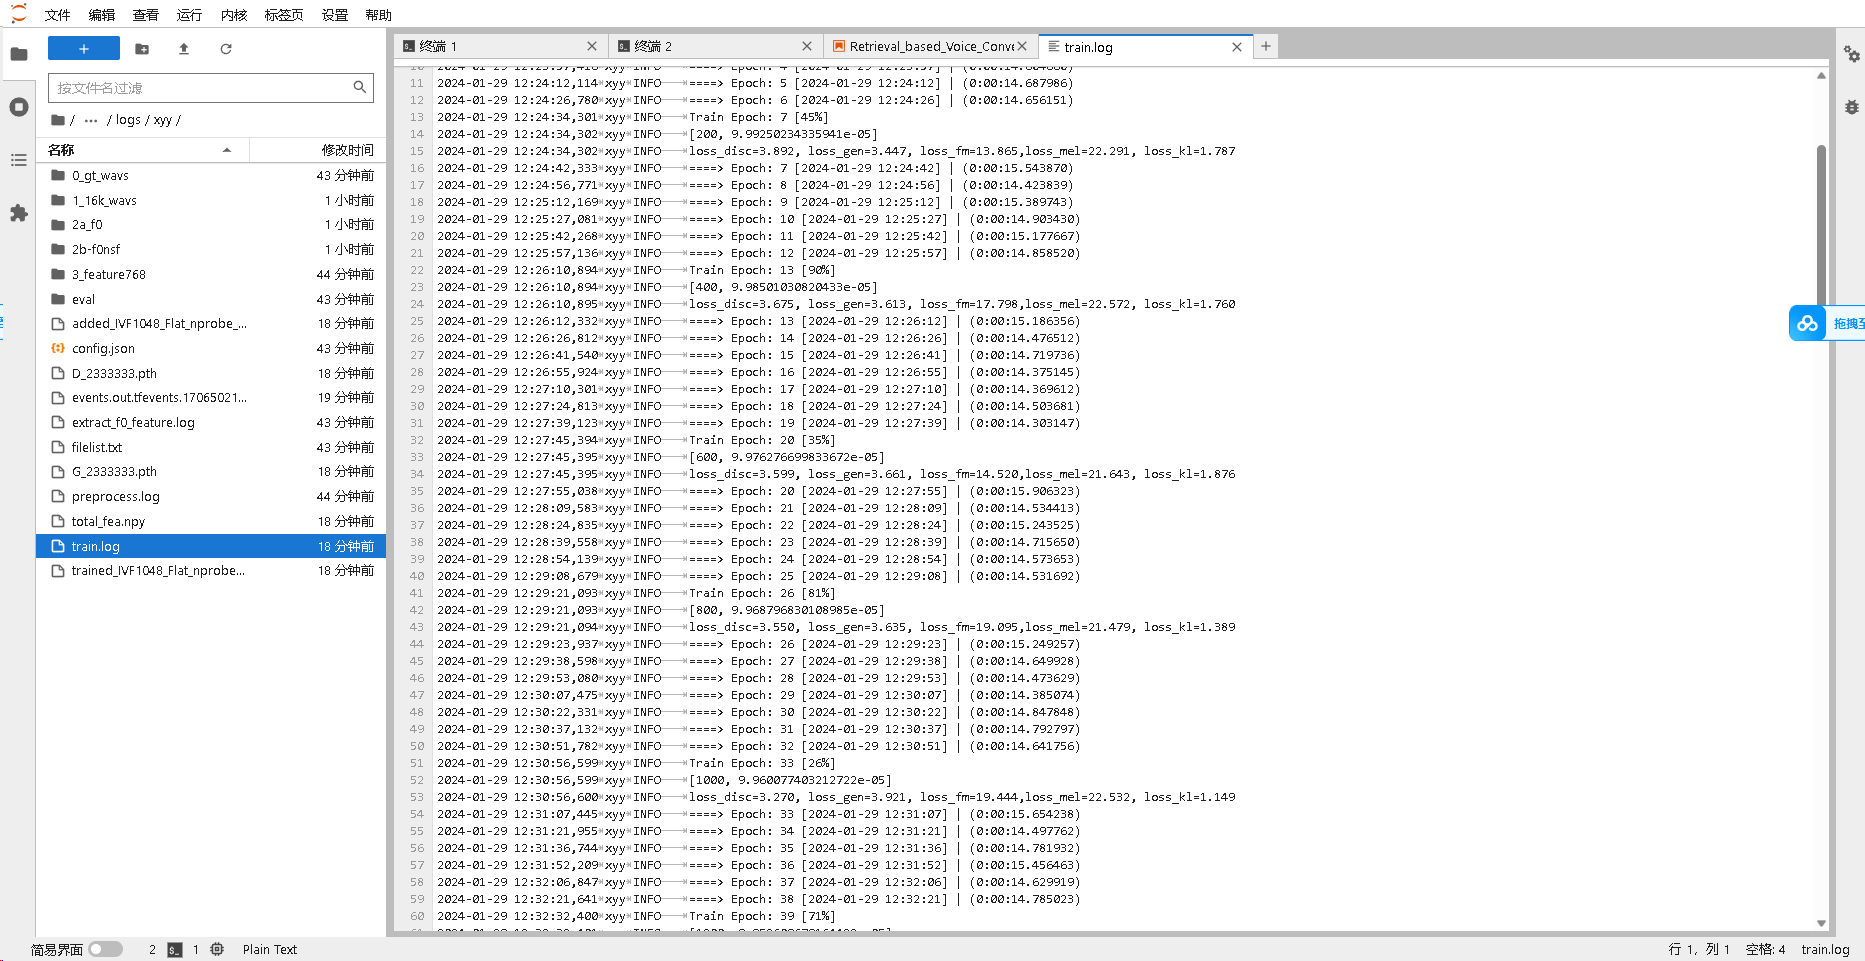Toggle the 简易界面 simple interface switch
This screenshot has width=1865, height=961.
[x=105, y=949]
